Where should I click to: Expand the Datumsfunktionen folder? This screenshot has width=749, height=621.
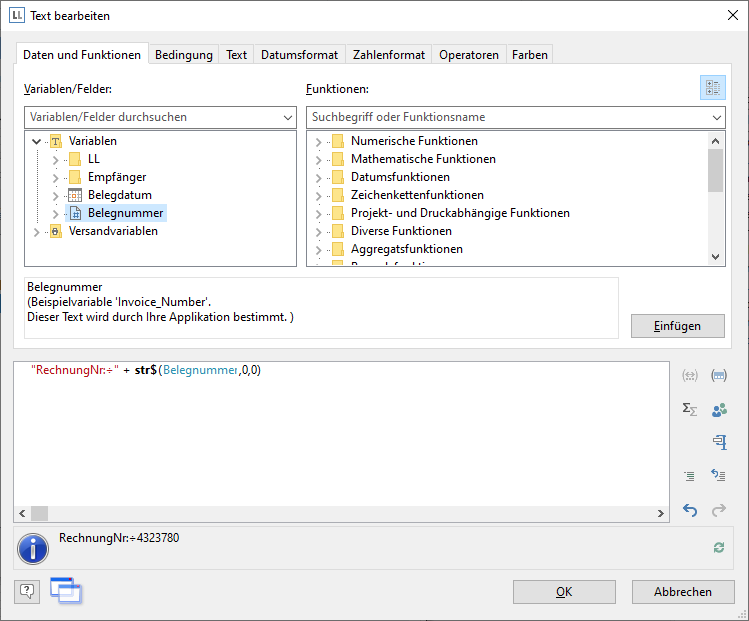tap(318, 177)
